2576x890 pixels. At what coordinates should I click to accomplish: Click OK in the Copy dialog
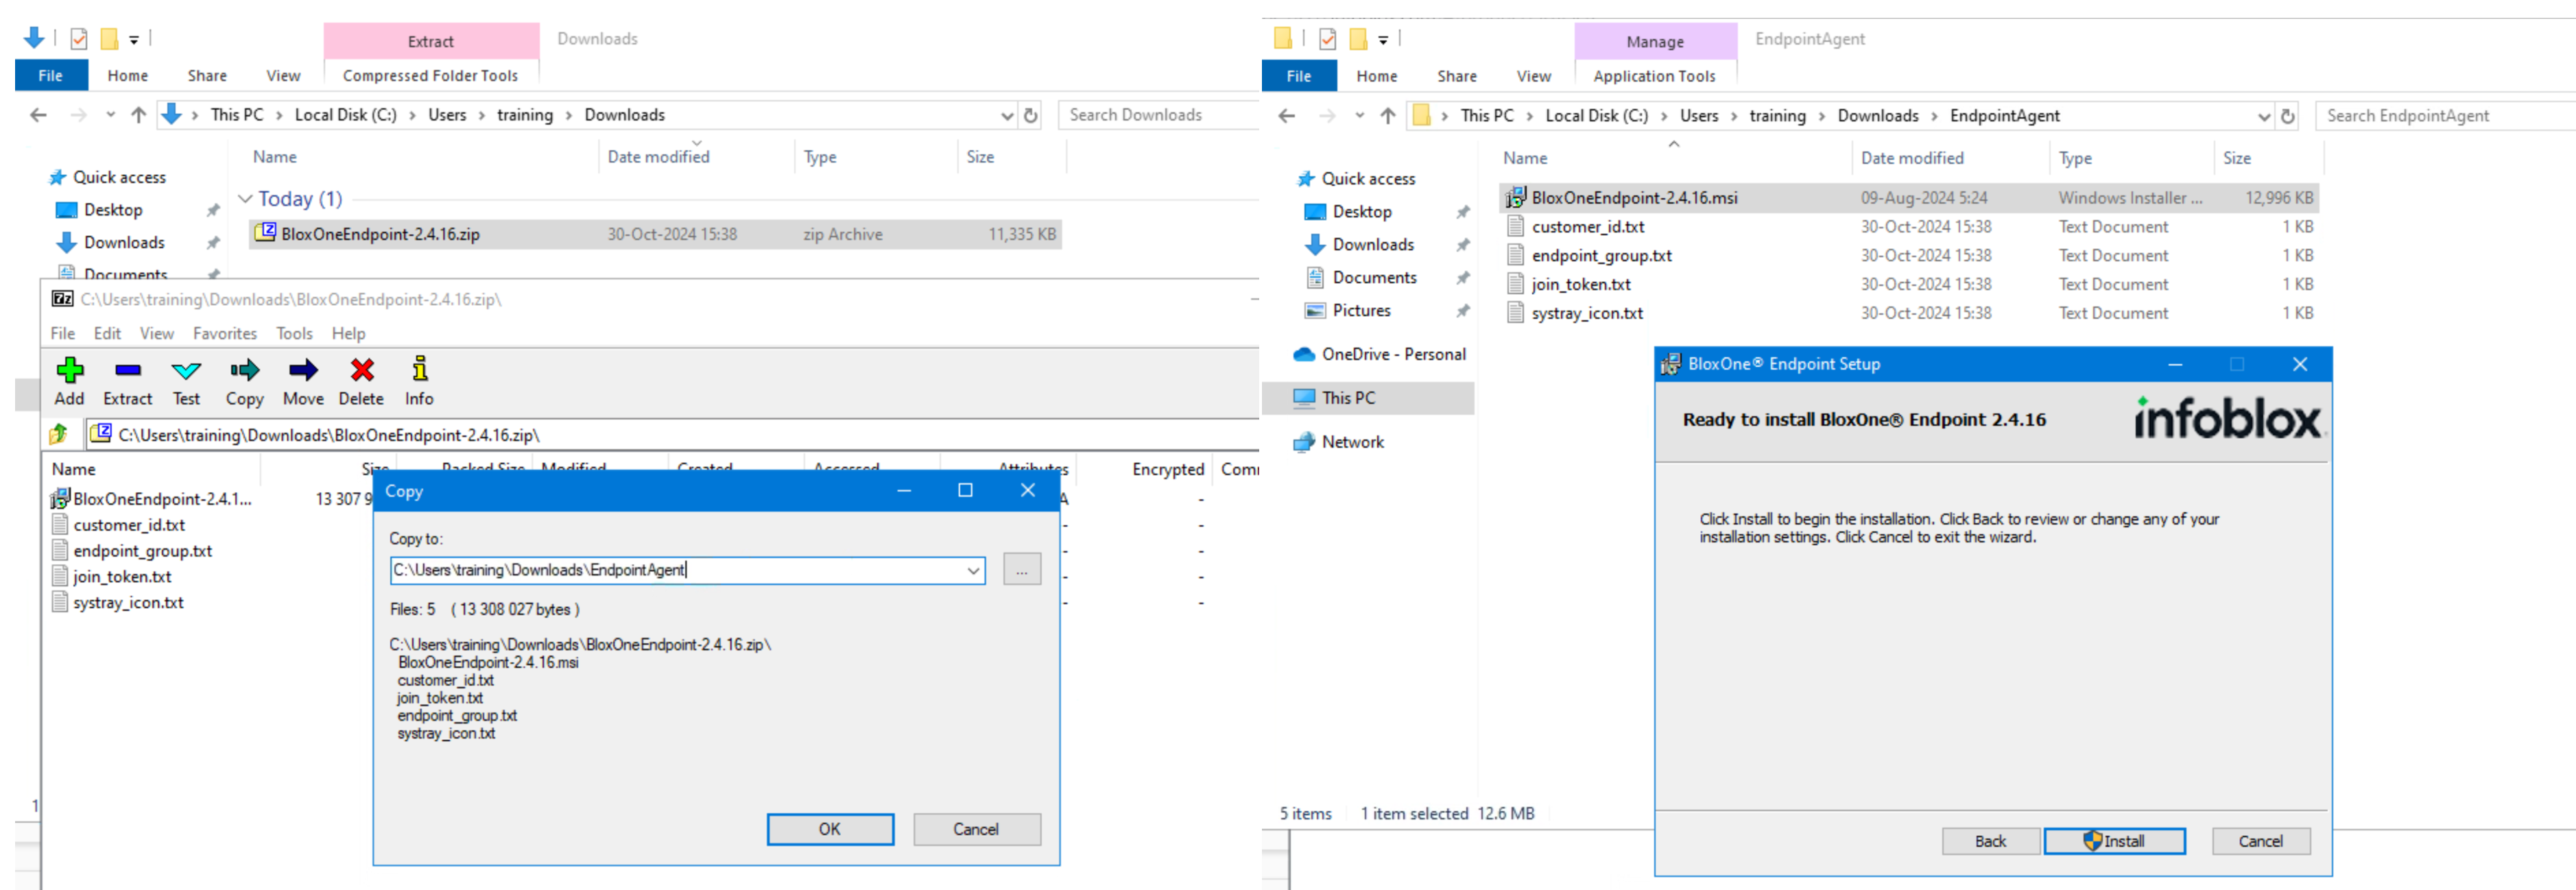coord(830,829)
